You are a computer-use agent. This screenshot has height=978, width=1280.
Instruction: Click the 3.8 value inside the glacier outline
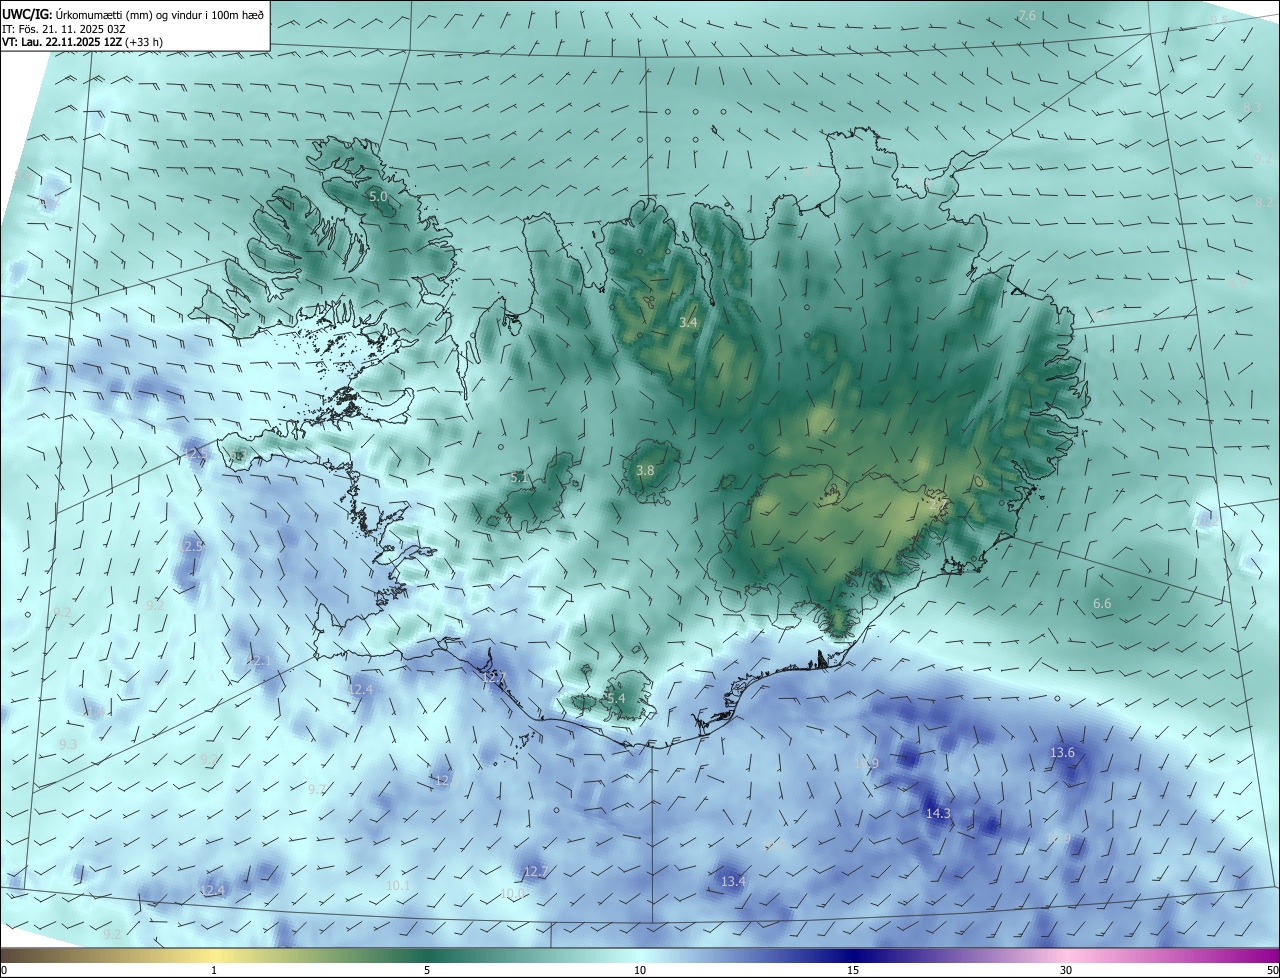[x=645, y=470]
